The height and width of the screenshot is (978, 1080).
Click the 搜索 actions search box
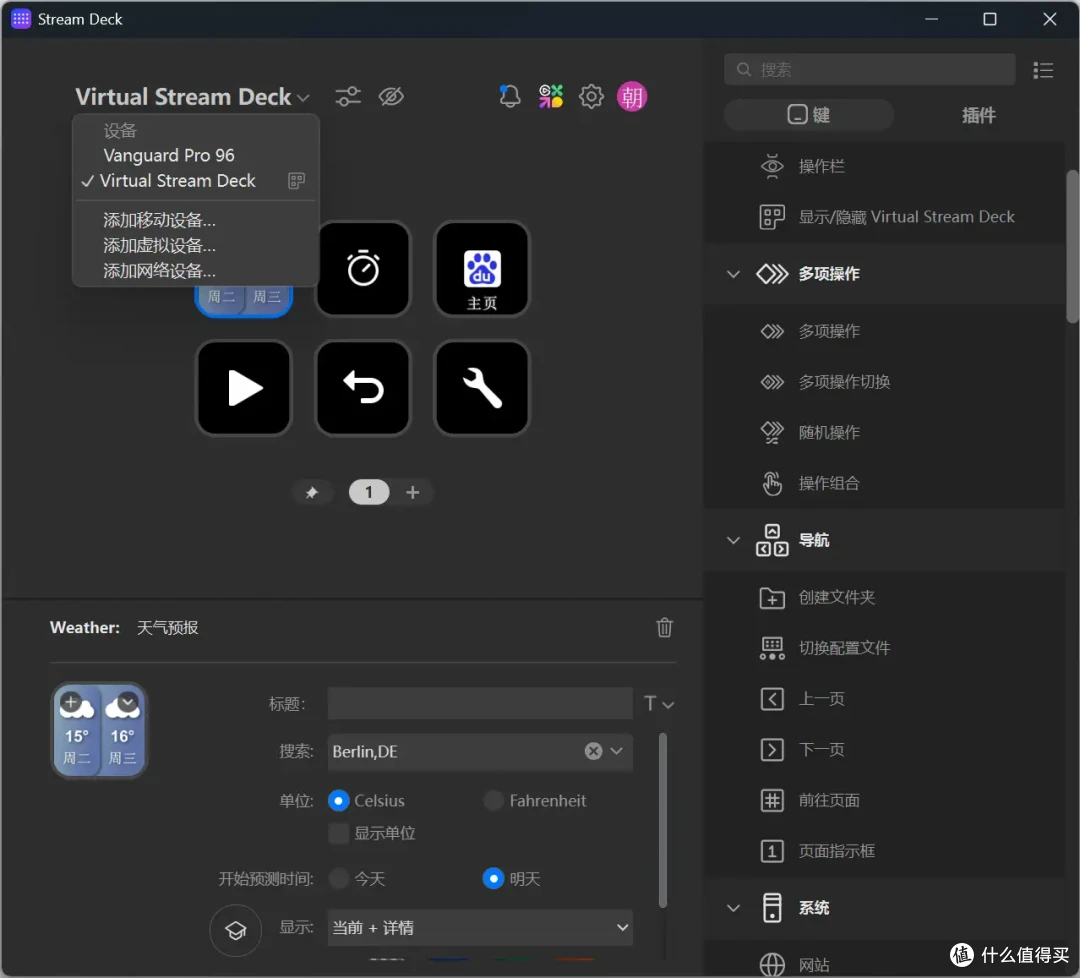point(869,70)
